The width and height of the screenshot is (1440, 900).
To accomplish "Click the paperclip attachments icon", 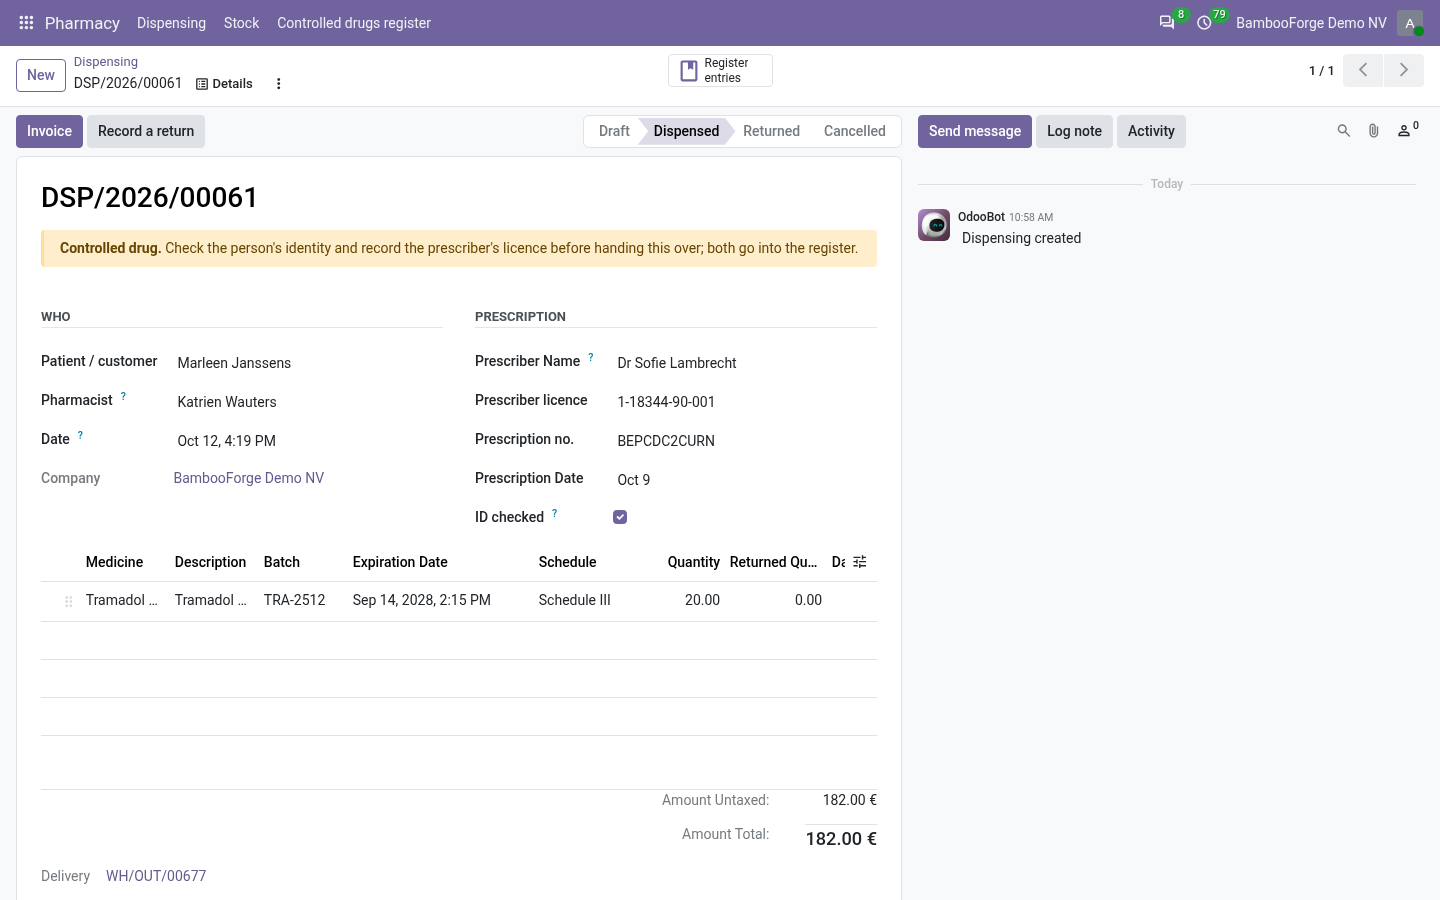I will (1374, 131).
